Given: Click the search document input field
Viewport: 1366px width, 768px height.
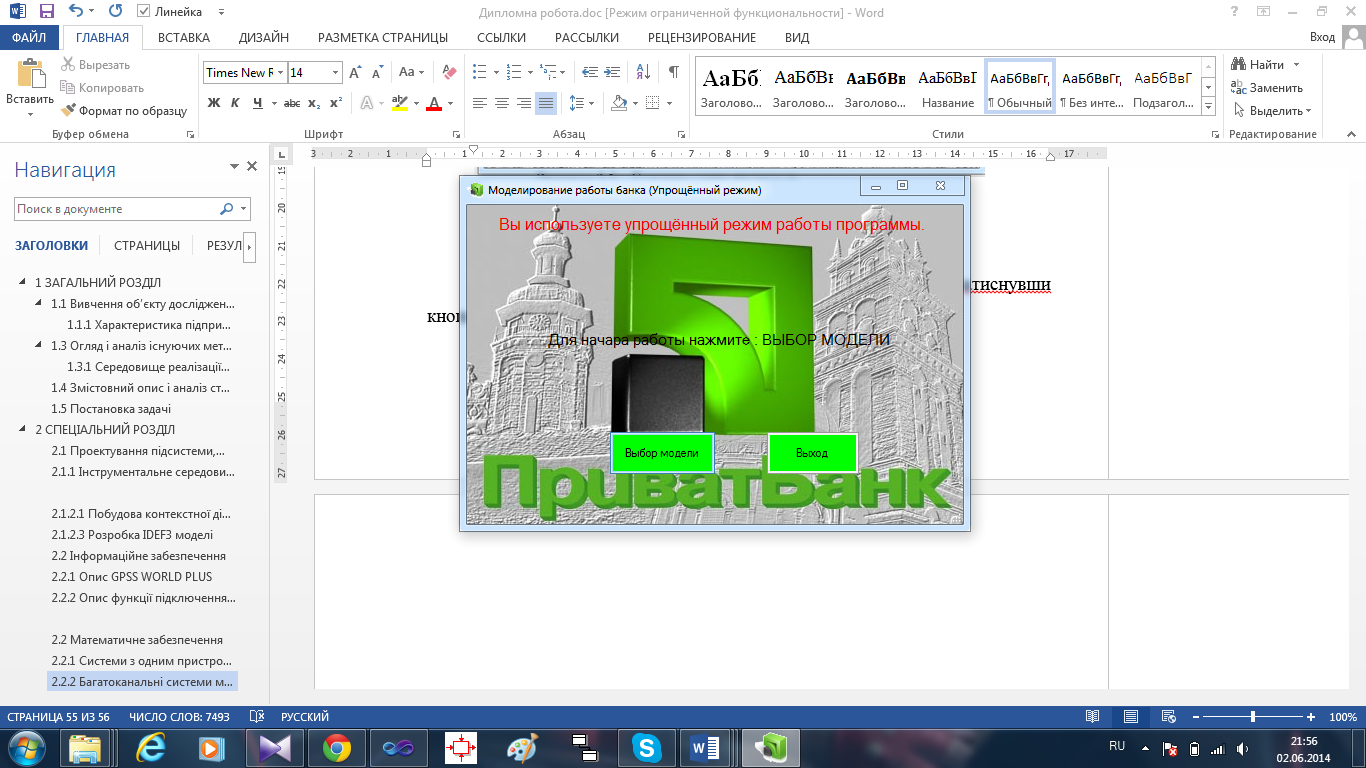Looking at the screenshot, I should click(115, 209).
